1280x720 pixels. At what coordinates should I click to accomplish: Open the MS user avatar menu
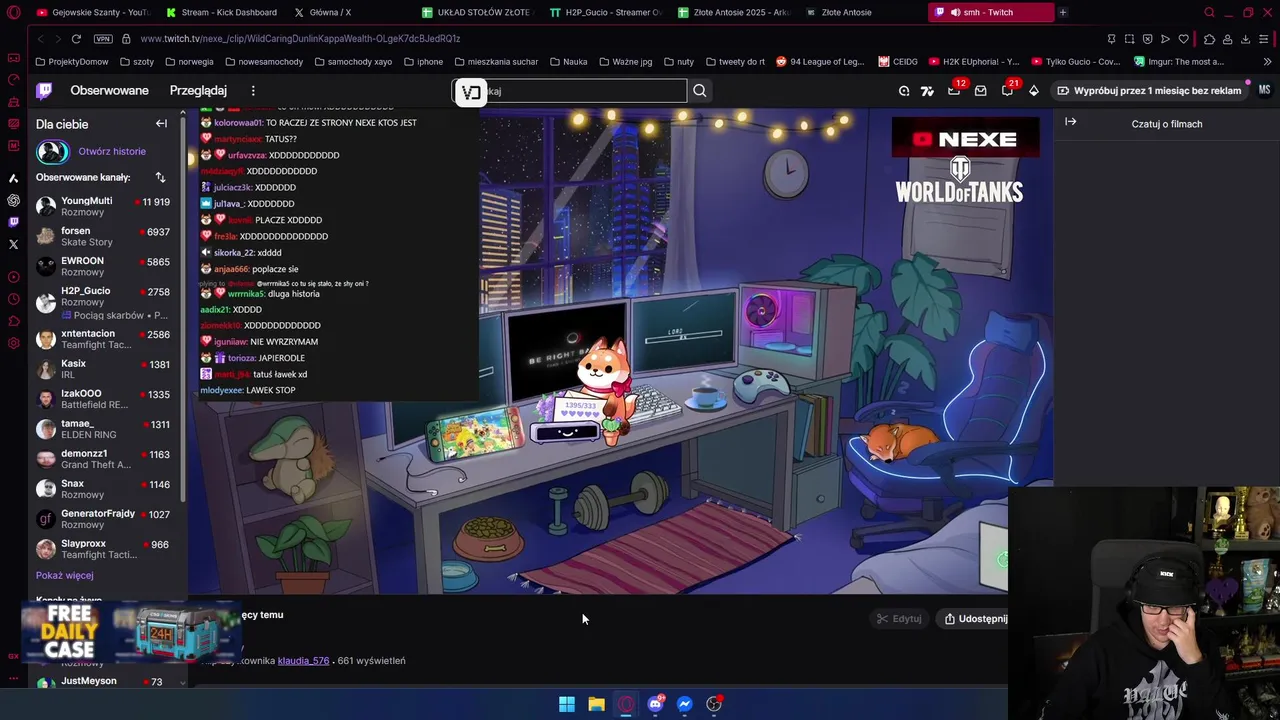1264,90
